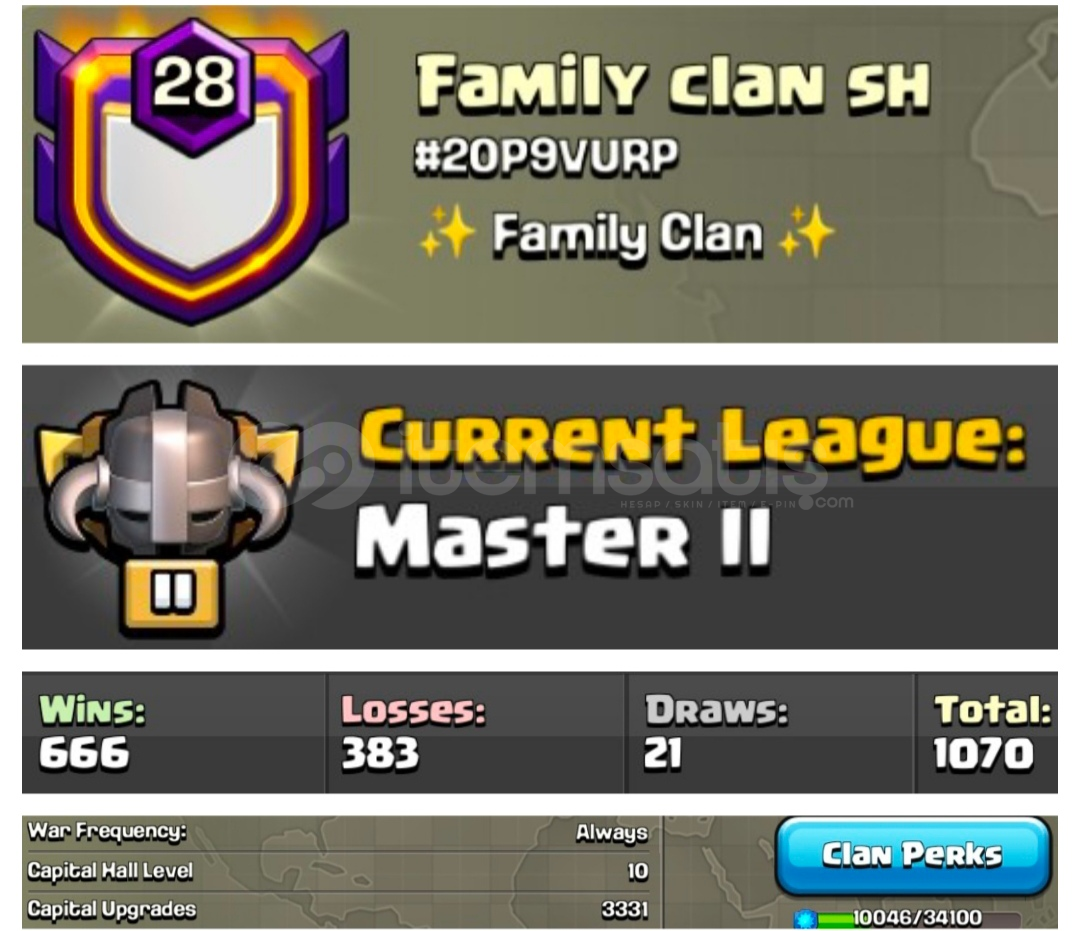Click the Total 1070 stat cell

(x=987, y=733)
